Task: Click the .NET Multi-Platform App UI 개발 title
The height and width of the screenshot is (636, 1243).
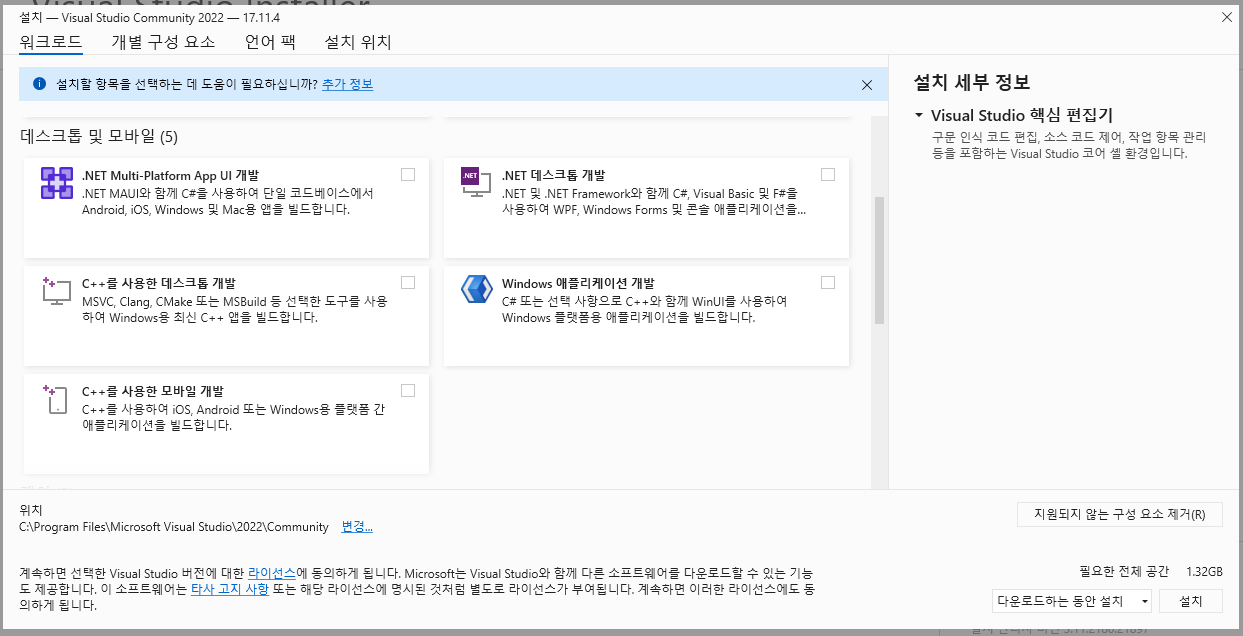Action: [x=170, y=175]
